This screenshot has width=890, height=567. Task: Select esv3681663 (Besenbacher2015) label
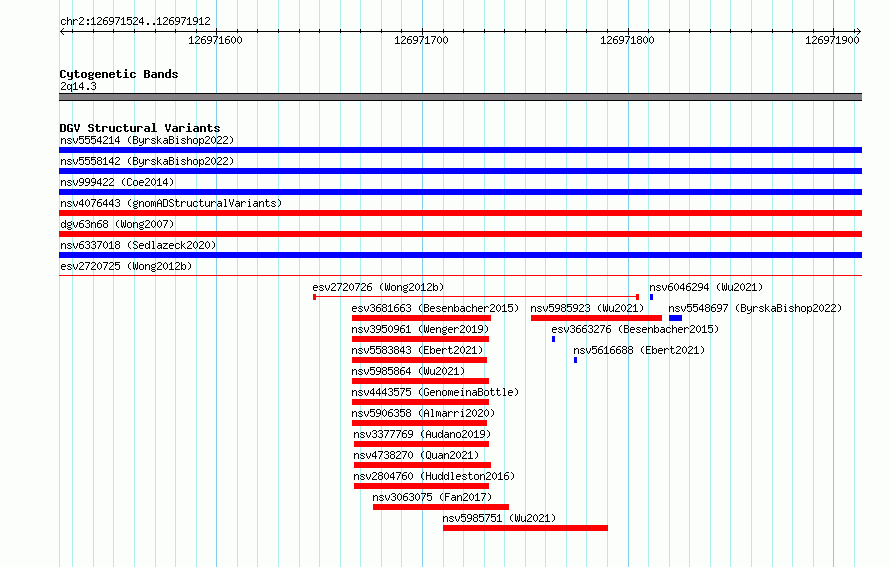coord(435,308)
